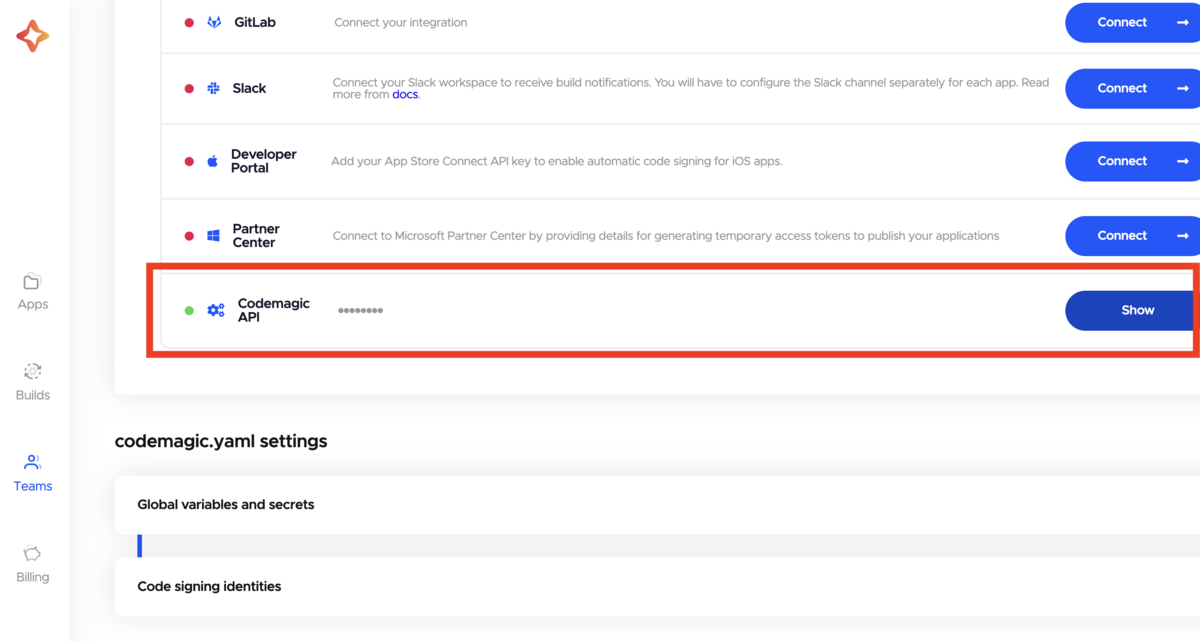Click the Codemagic logo icon
The image size is (1200, 641).
tap(32, 36)
